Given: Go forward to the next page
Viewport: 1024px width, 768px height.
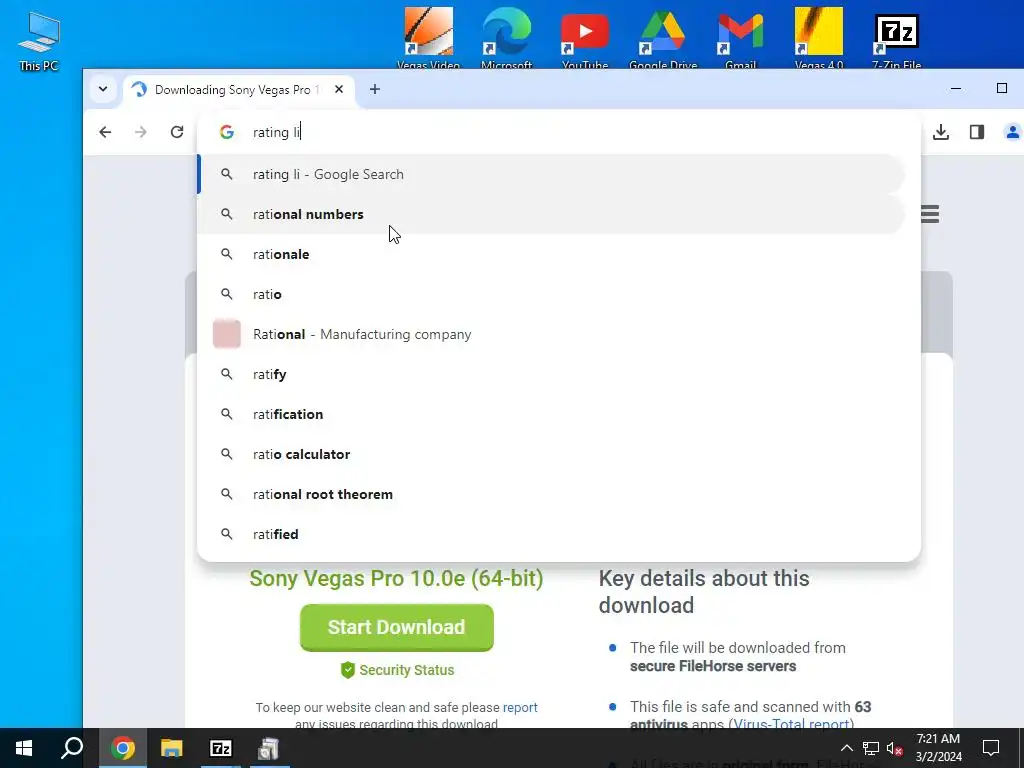Looking at the screenshot, I should 141,133.
